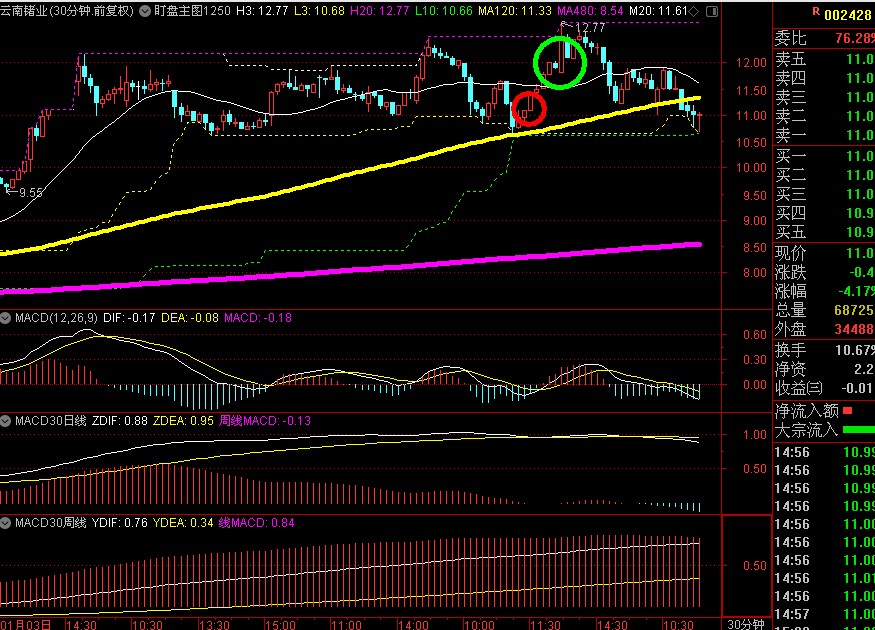The width and height of the screenshot is (875, 630).
Task: Click the L3: 10.68 legend value
Action: (x=319, y=11)
